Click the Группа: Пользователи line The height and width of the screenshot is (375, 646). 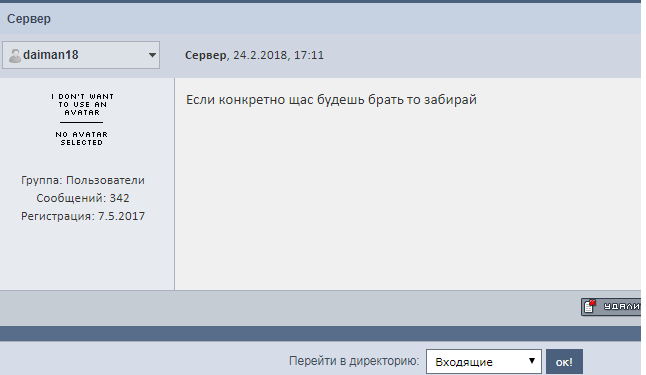[x=83, y=180]
